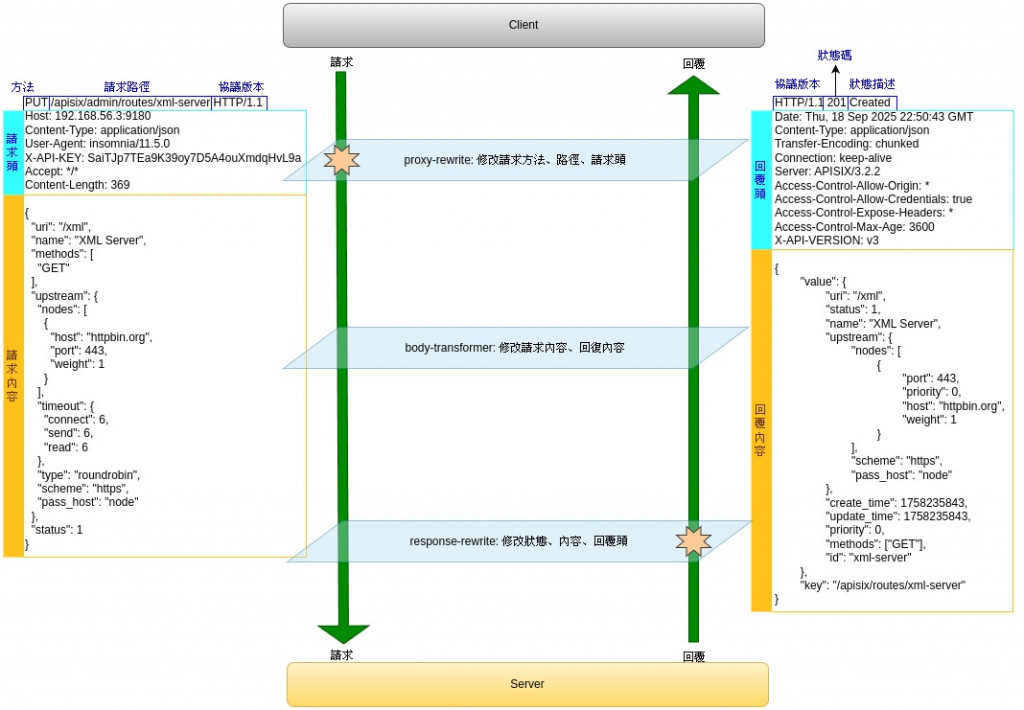Screen dimensions: 1024x710
Task: Click the 狀態描述 label
Action: coord(872,84)
